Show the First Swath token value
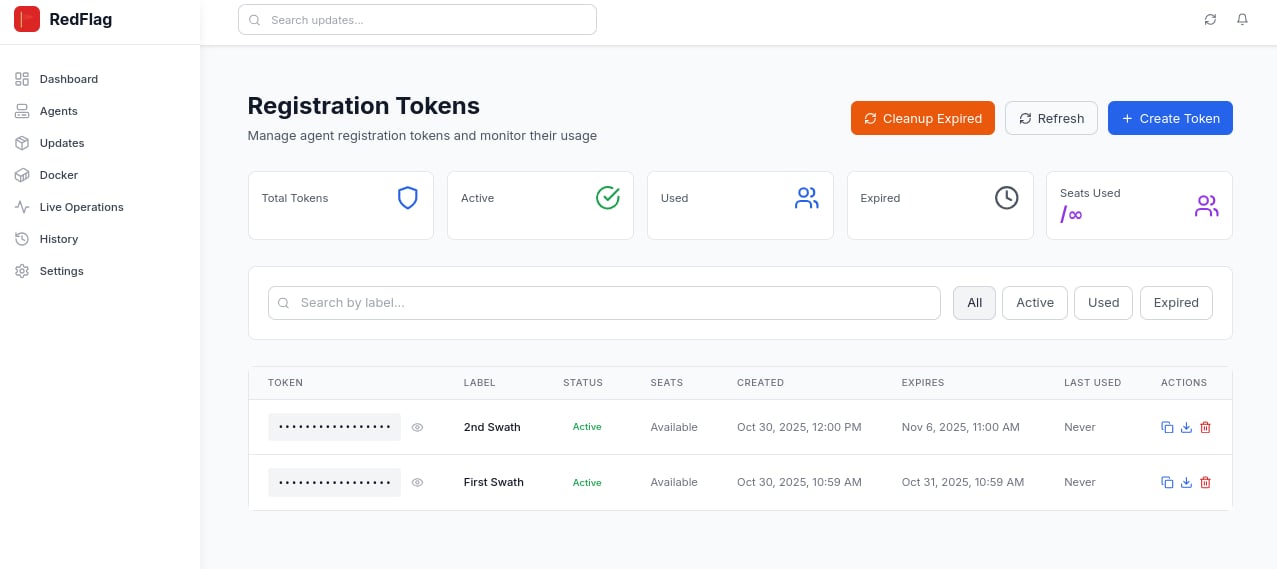 [418, 483]
